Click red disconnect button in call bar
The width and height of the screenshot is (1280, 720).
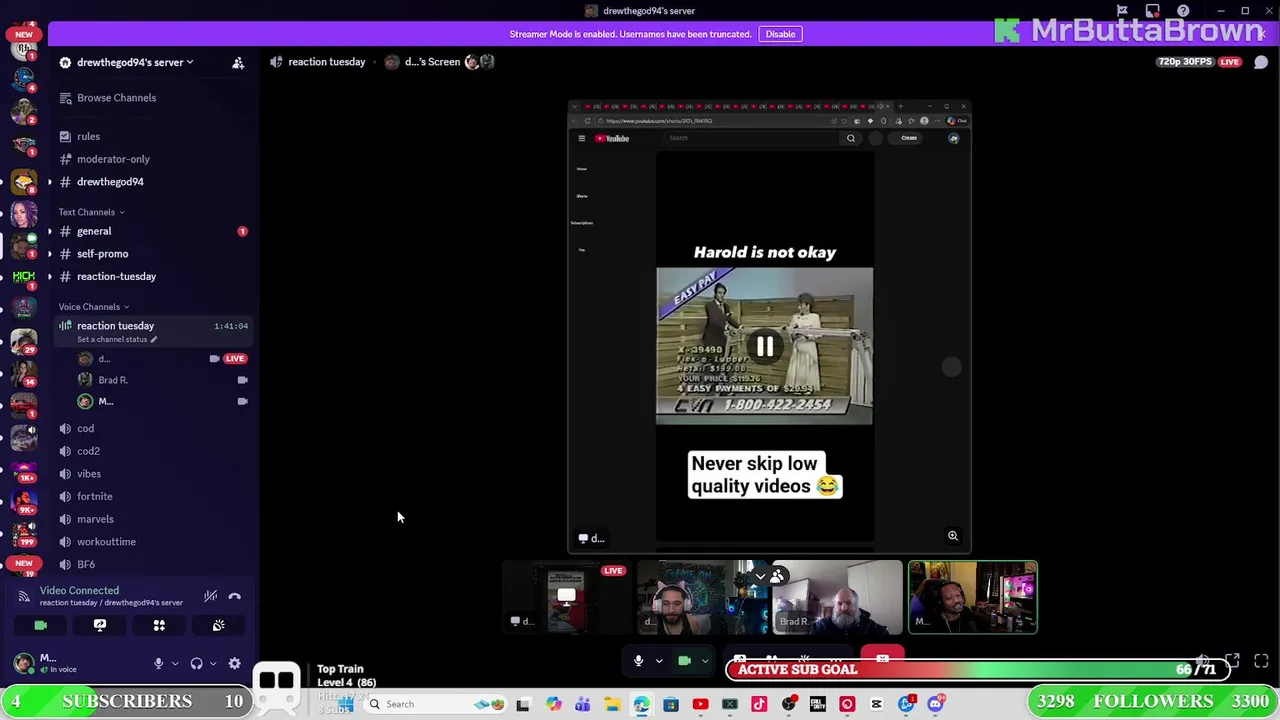tap(883, 658)
